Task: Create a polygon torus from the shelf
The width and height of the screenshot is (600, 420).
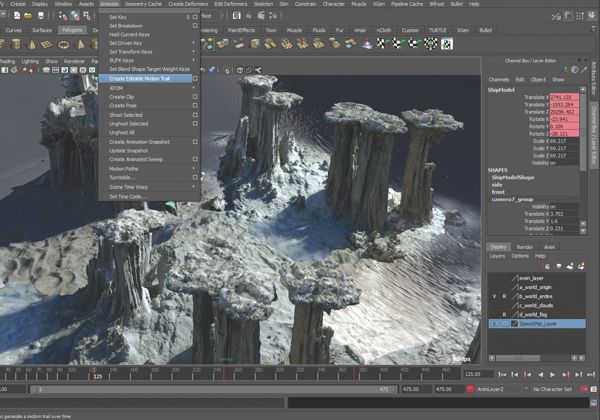Action: click(63, 44)
